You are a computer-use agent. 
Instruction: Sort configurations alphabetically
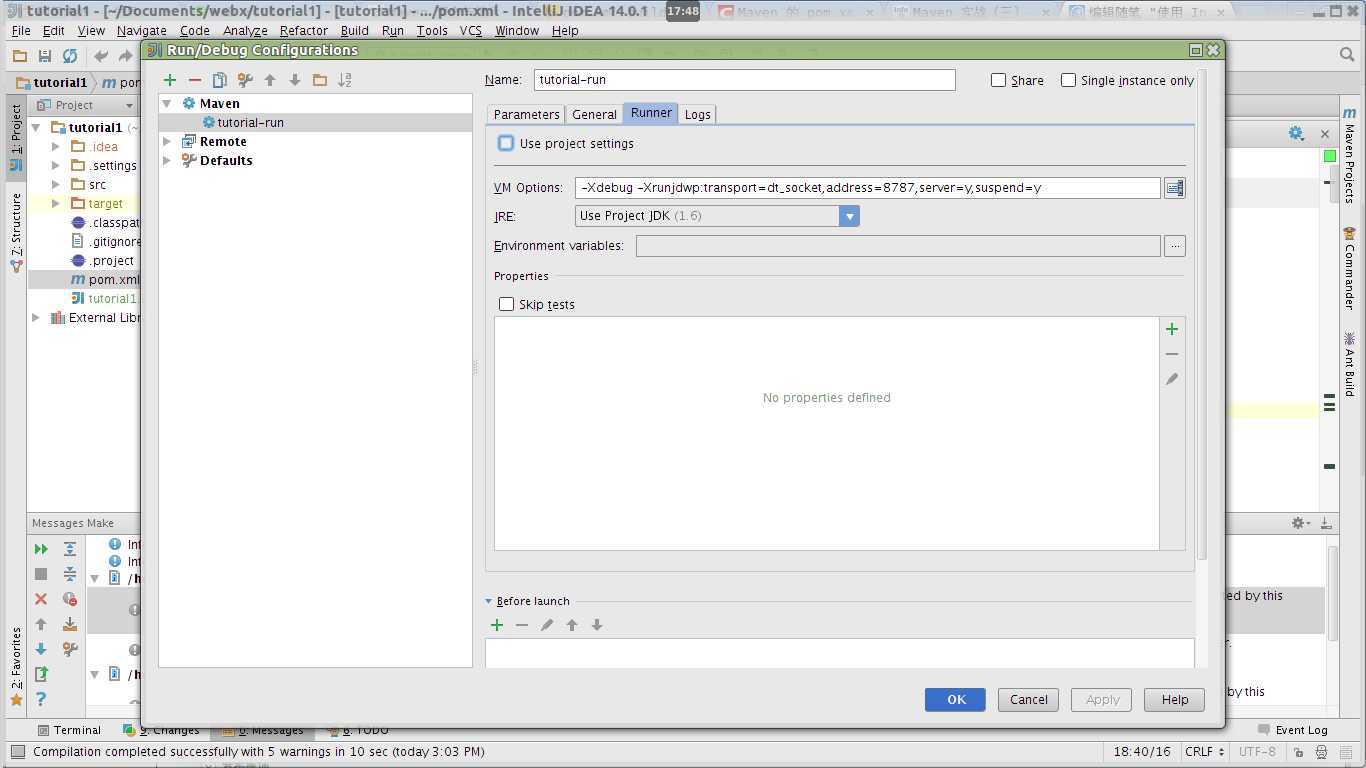pos(345,80)
